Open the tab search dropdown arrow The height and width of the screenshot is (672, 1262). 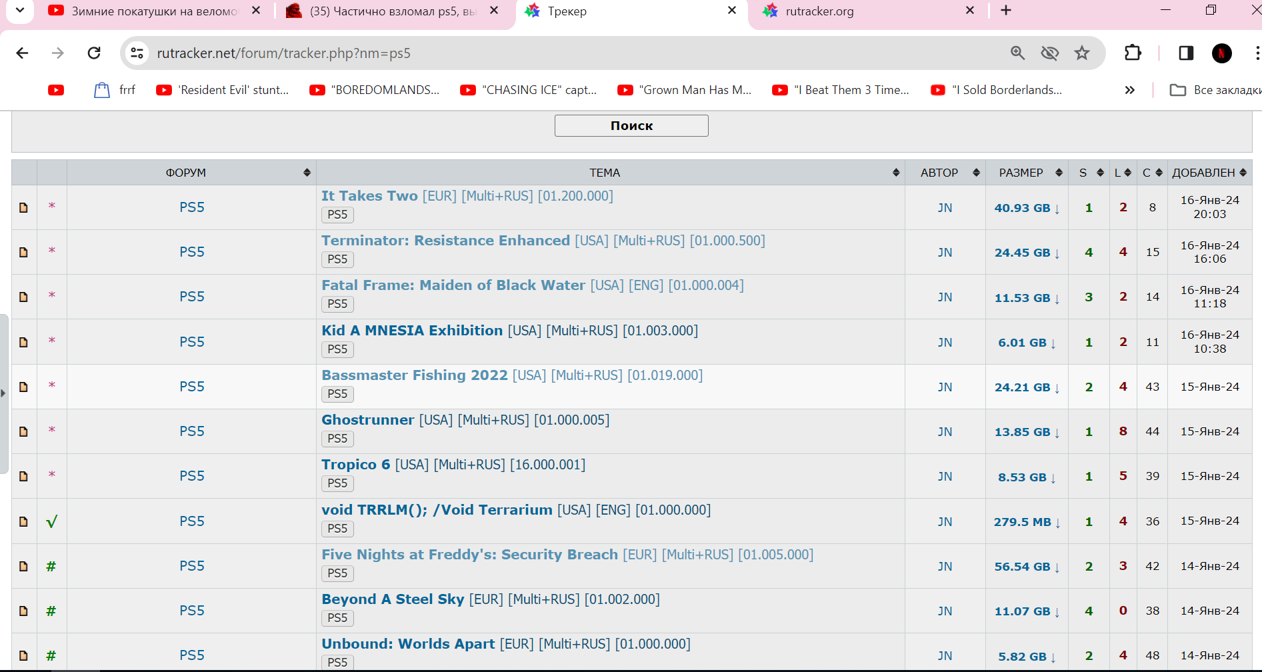click(x=19, y=11)
